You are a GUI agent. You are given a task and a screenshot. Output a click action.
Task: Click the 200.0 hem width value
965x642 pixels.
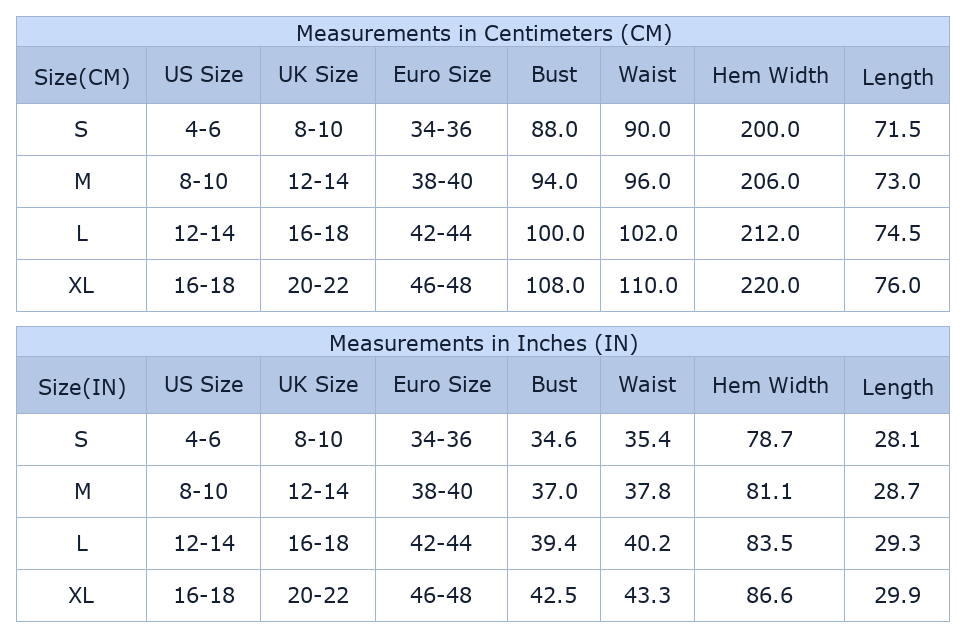(770, 130)
